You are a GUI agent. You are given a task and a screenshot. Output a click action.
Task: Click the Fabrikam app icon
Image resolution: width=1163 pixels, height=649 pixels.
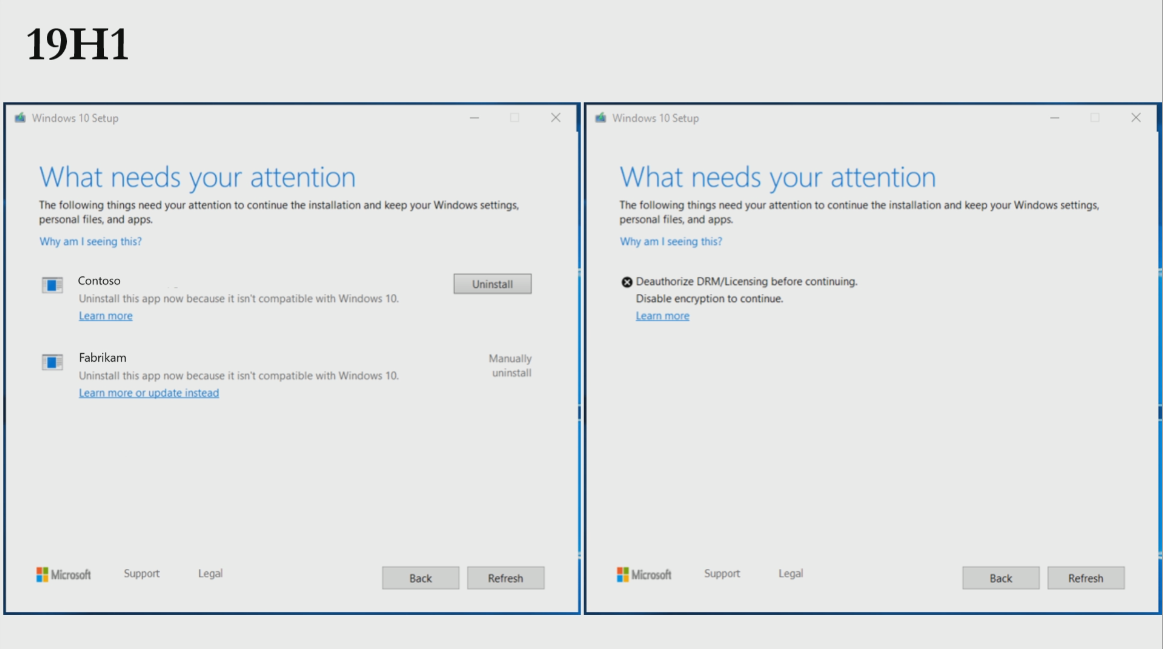52,362
